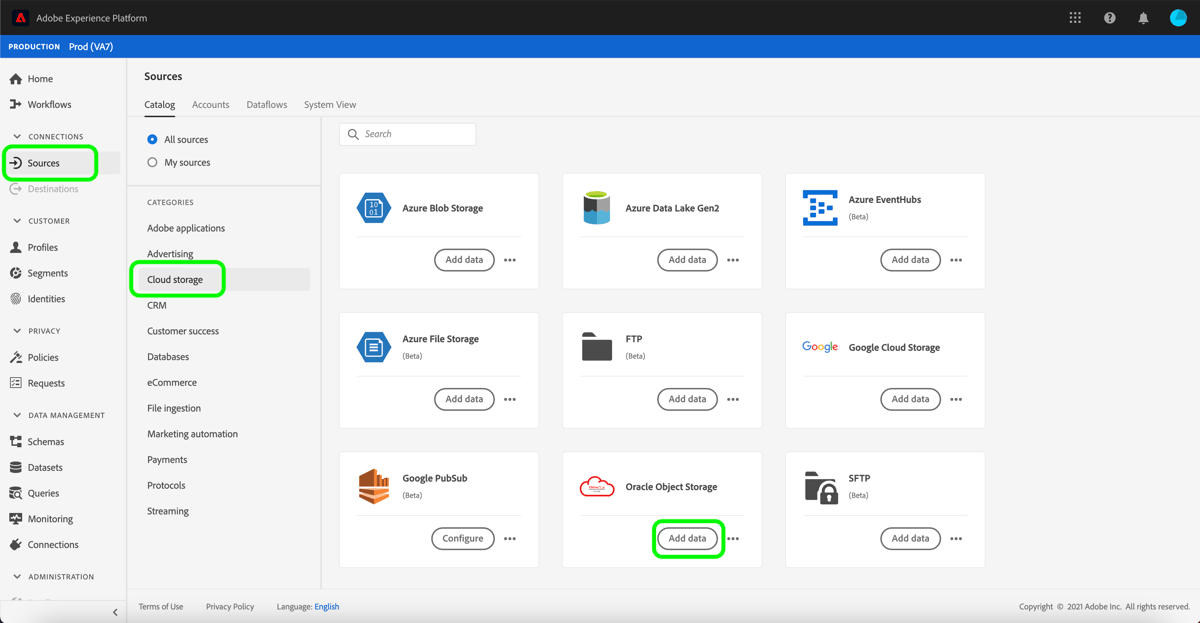Select the Cloud storage category
This screenshot has width=1200, height=623.
(175, 280)
